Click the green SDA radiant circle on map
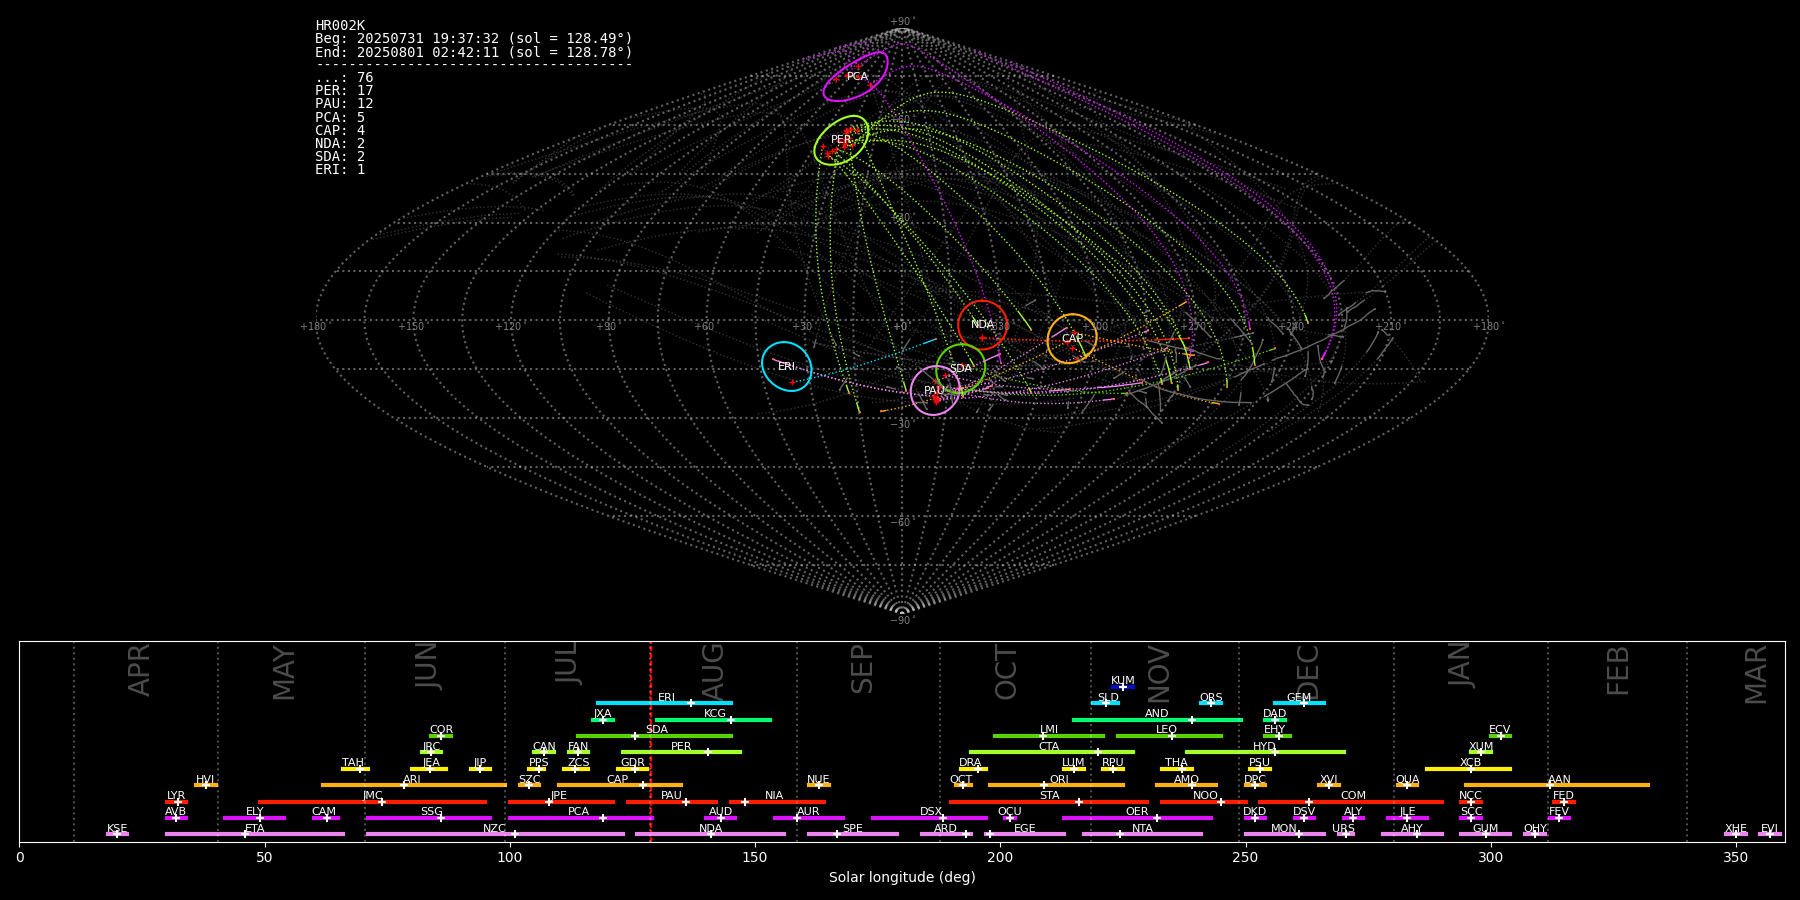1800x900 pixels. (x=961, y=369)
